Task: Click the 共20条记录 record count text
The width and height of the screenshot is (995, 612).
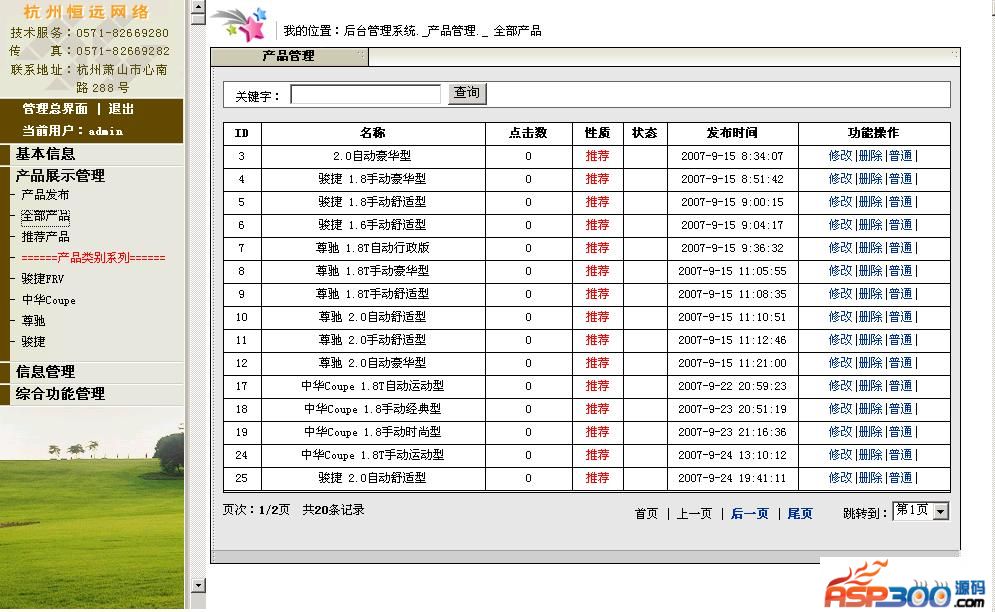Action: pos(333,510)
